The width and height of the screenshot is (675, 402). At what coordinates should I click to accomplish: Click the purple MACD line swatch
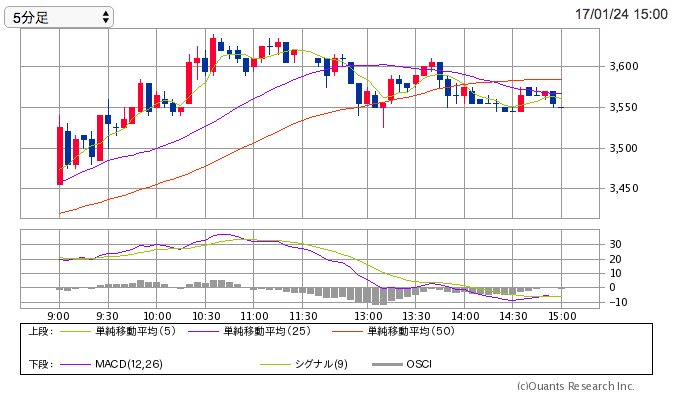75,365
